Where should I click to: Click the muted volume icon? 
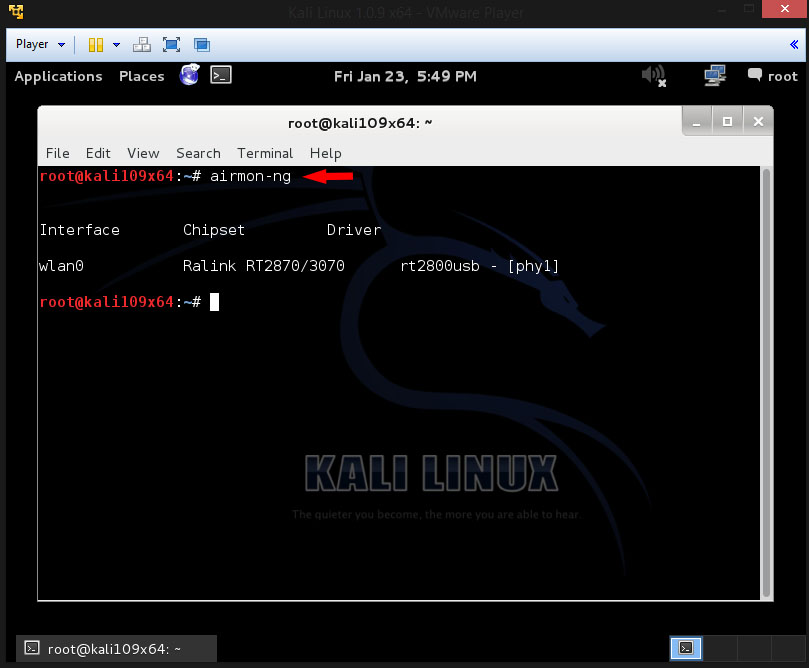click(x=654, y=76)
